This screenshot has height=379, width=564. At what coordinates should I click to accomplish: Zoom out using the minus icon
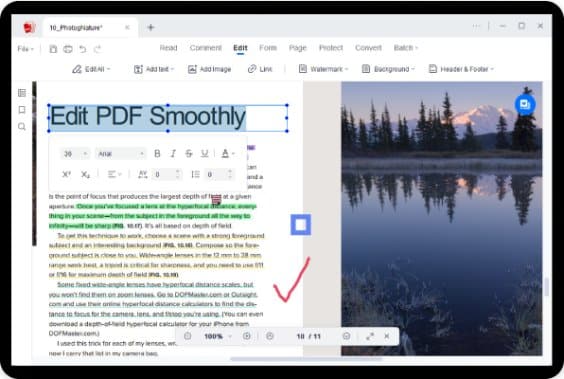click(188, 336)
